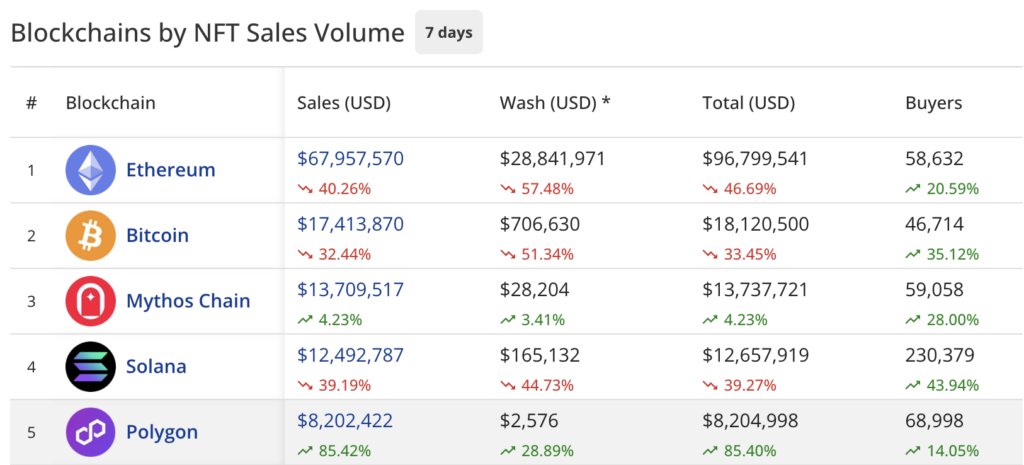Click Polygon sales value $8,202,422
The width and height of the screenshot is (1024, 465).
pyautogui.click(x=345, y=421)
